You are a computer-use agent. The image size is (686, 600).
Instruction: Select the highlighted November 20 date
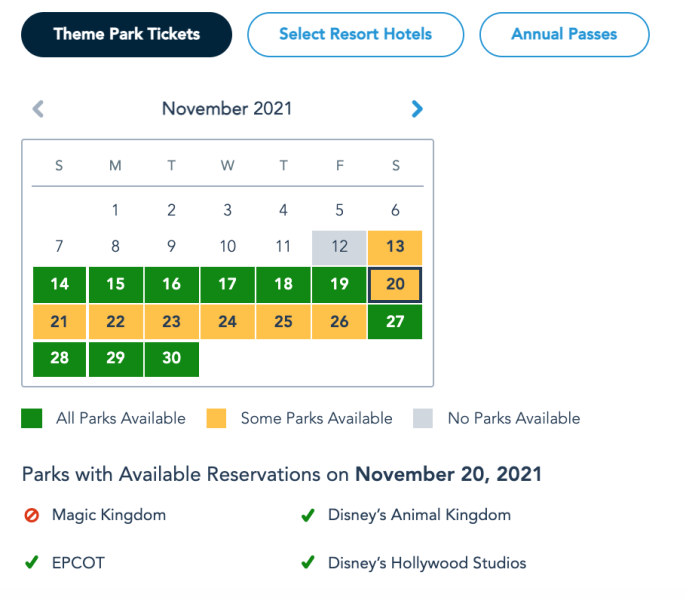(395, 284)
